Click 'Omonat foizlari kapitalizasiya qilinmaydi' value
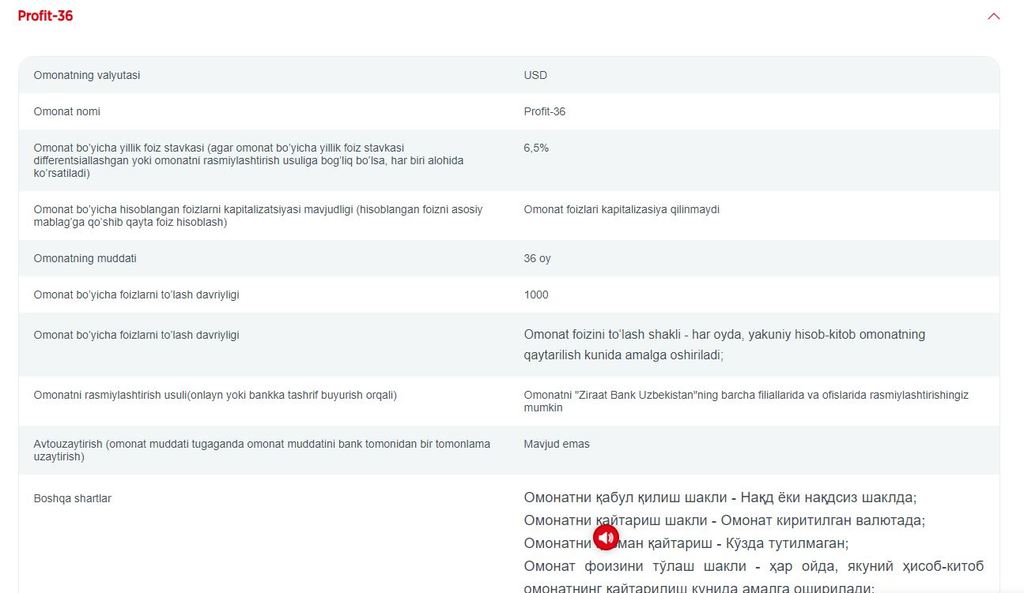This screenshot has width=1024, height=593. [621, 209]
